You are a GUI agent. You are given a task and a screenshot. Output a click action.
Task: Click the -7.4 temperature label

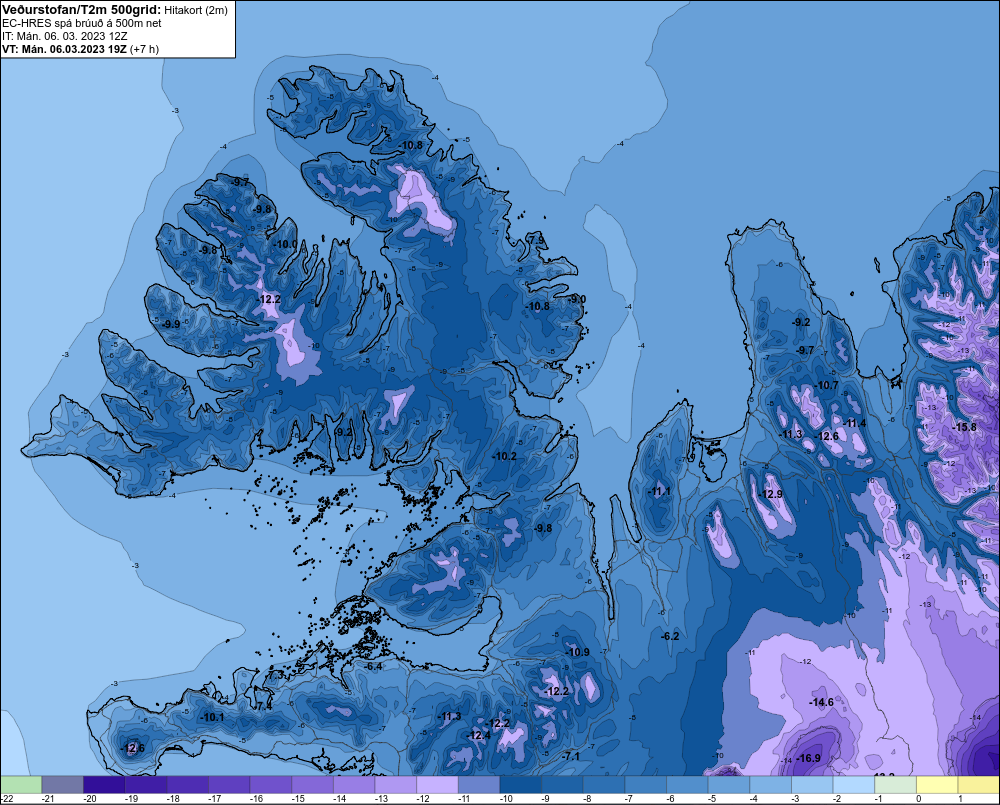point(263,706)
